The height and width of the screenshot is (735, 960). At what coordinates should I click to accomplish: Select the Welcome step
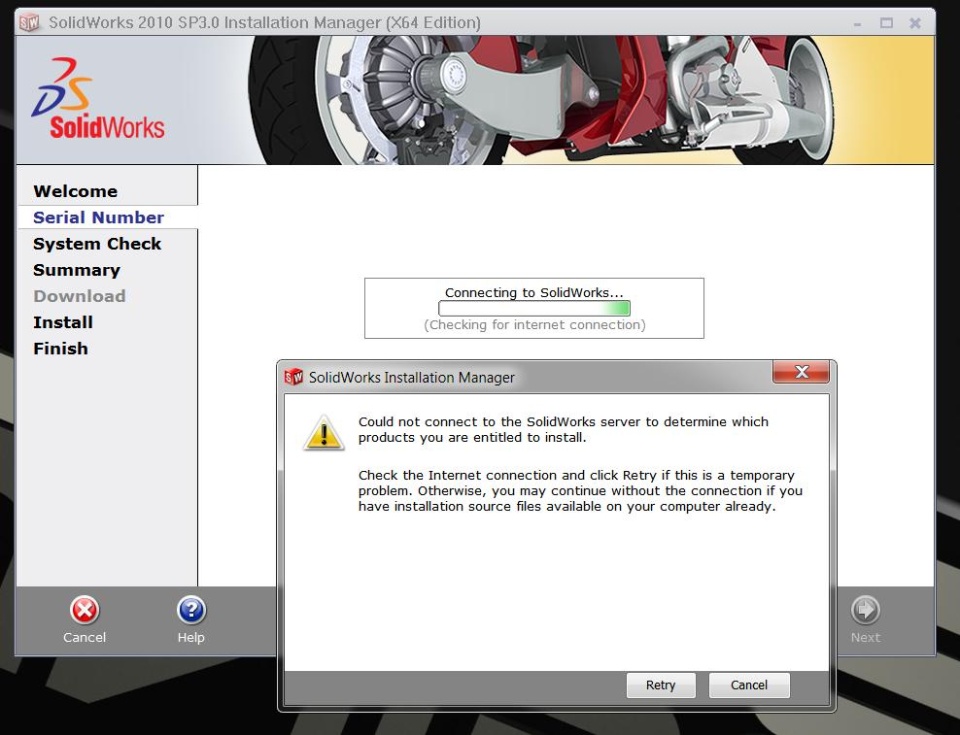(x=75, y=191)
